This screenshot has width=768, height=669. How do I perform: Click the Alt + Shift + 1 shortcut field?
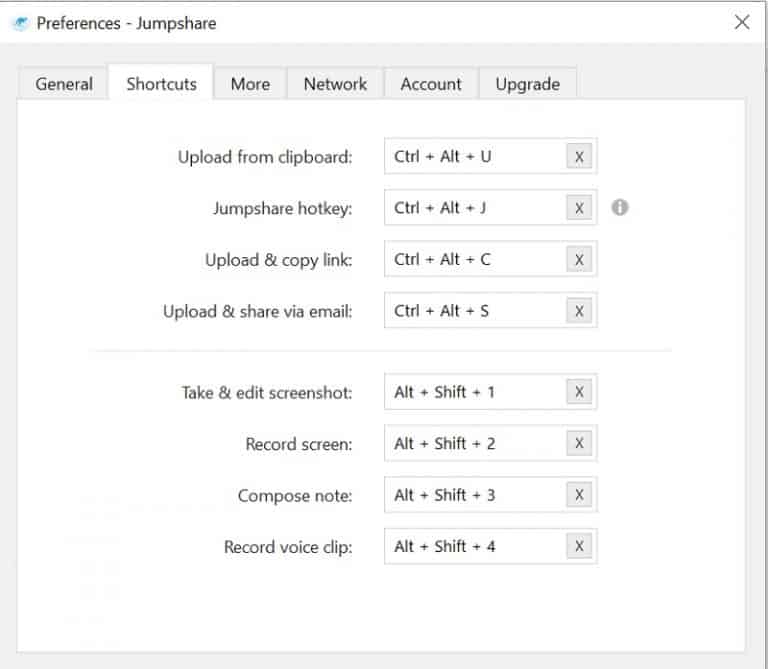click(491, 392)
